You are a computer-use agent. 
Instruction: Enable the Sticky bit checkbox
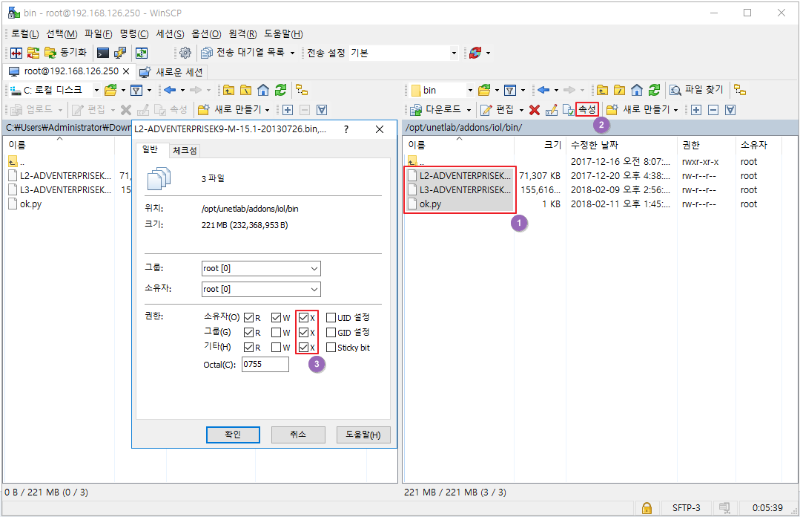point(331,346)
